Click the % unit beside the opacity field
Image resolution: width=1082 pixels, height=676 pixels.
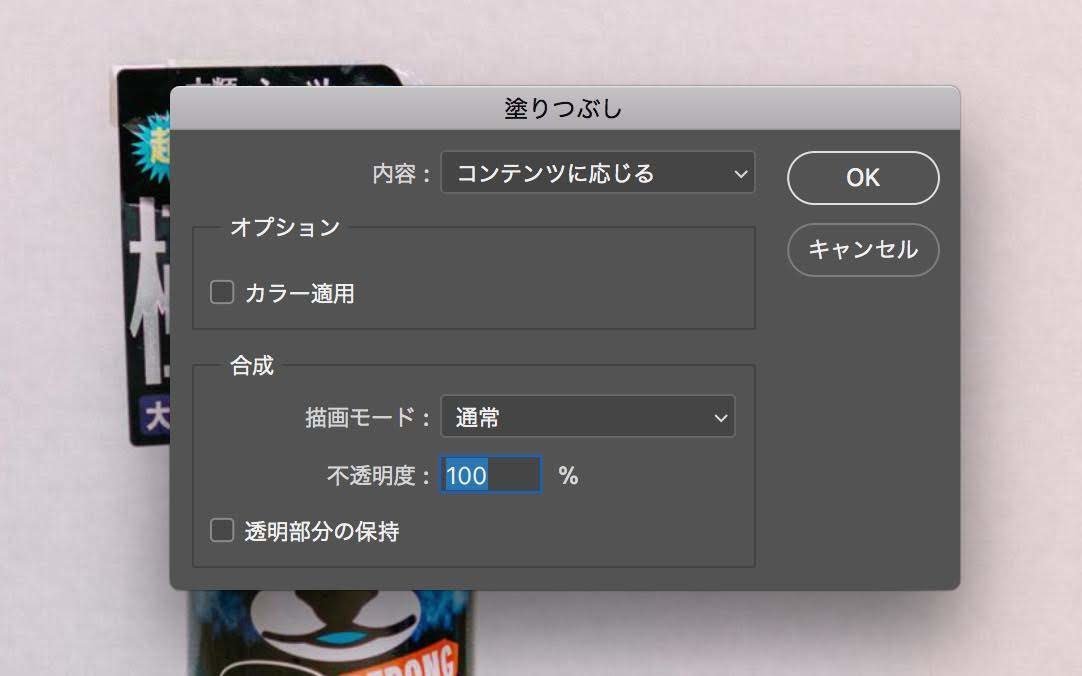tap(569, 475)
